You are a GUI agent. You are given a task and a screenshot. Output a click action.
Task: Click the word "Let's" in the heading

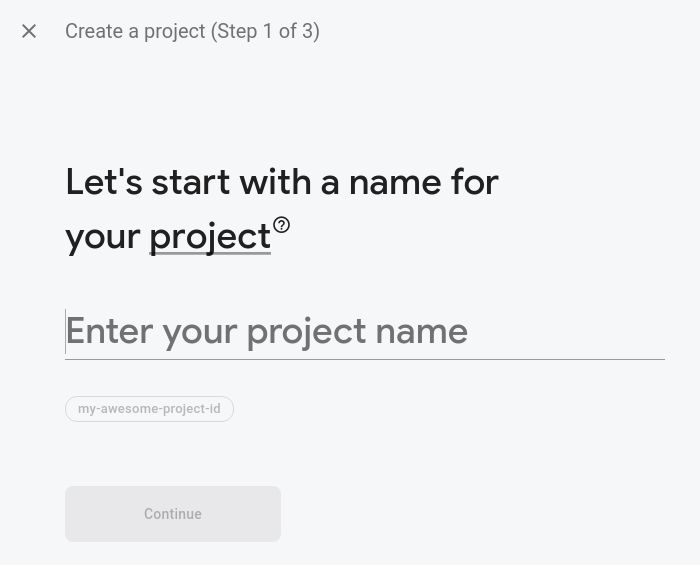pyautogui.click(x=104, y=183)
